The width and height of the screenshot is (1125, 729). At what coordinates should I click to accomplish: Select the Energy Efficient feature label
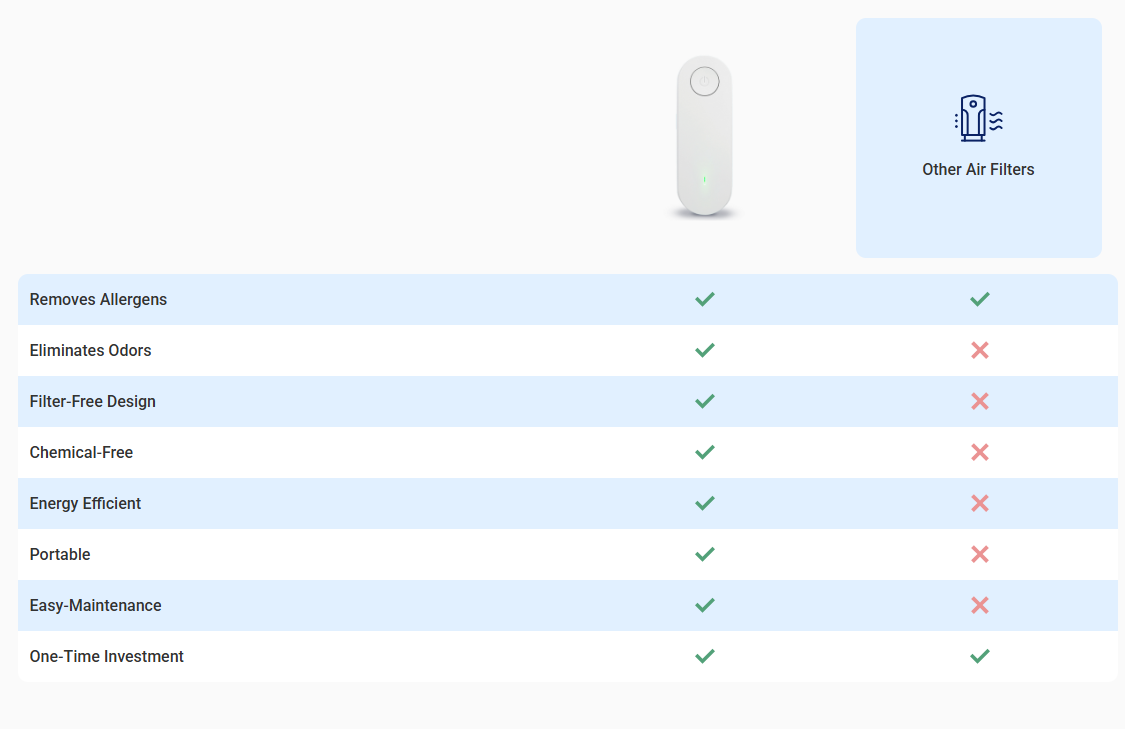85,503
